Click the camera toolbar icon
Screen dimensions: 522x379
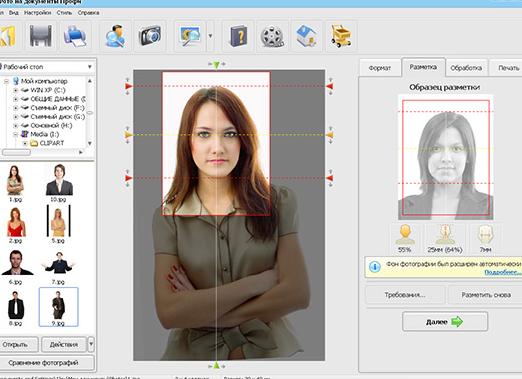point(150,35)
